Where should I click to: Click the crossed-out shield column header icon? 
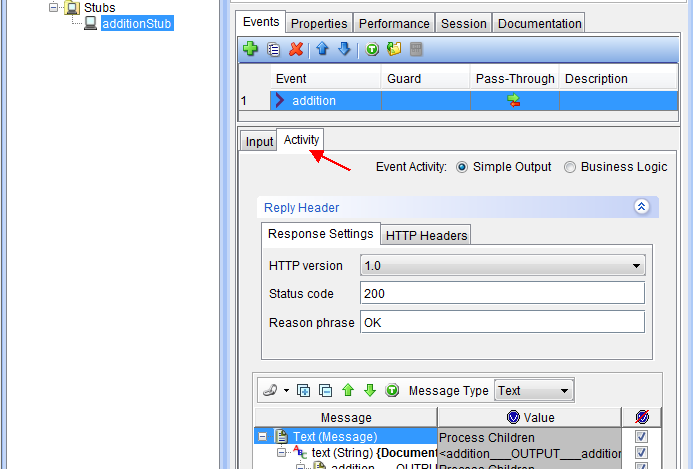click(x=642, y=417)
